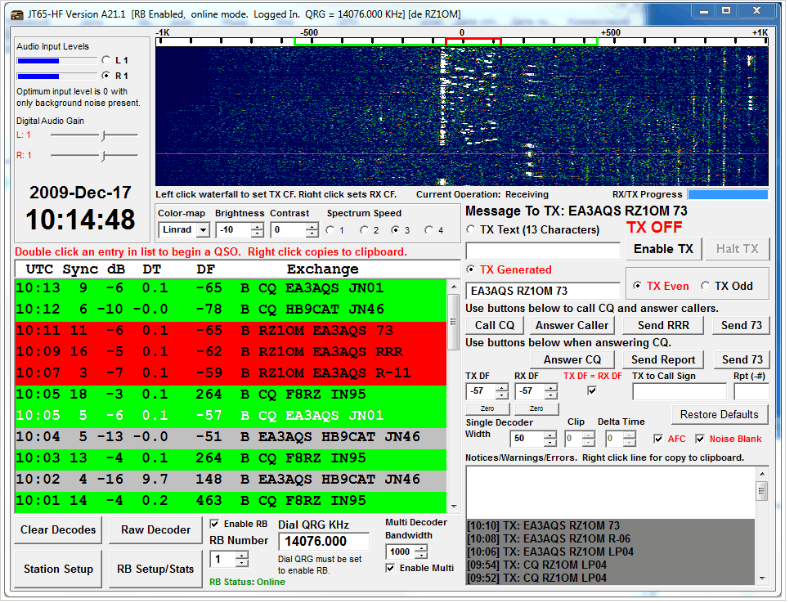Click the waterfall spectrum display
This screenshot has height=603, width=788.
(x=462, y=117)
